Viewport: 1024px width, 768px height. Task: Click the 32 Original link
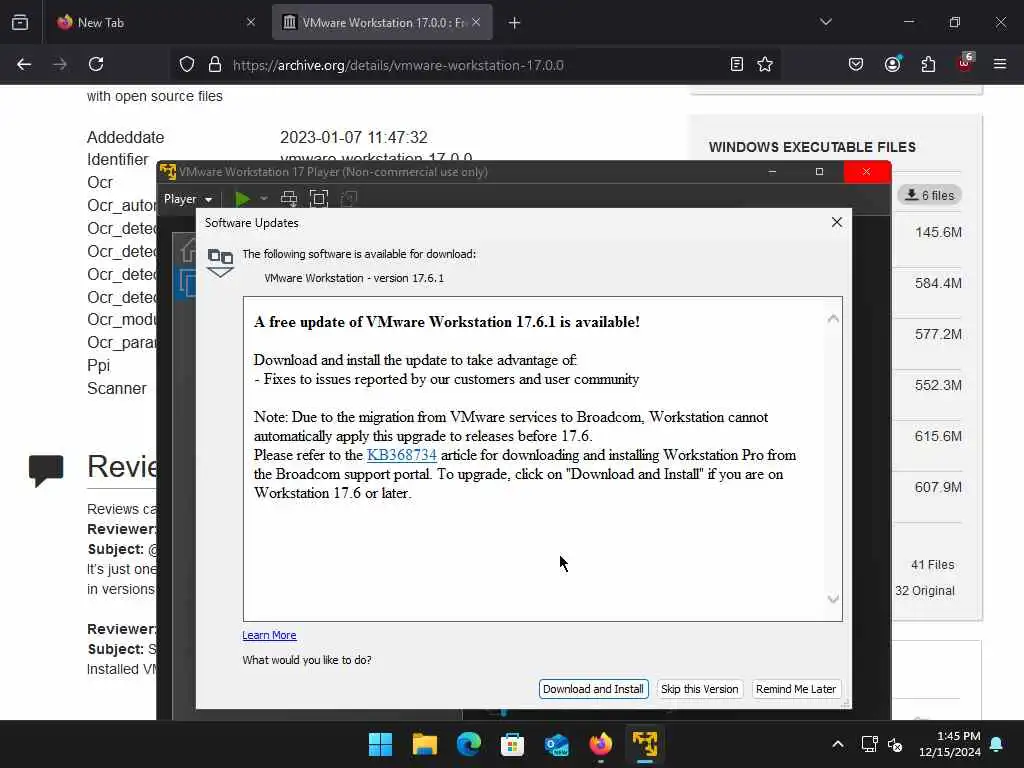[925, 590]
